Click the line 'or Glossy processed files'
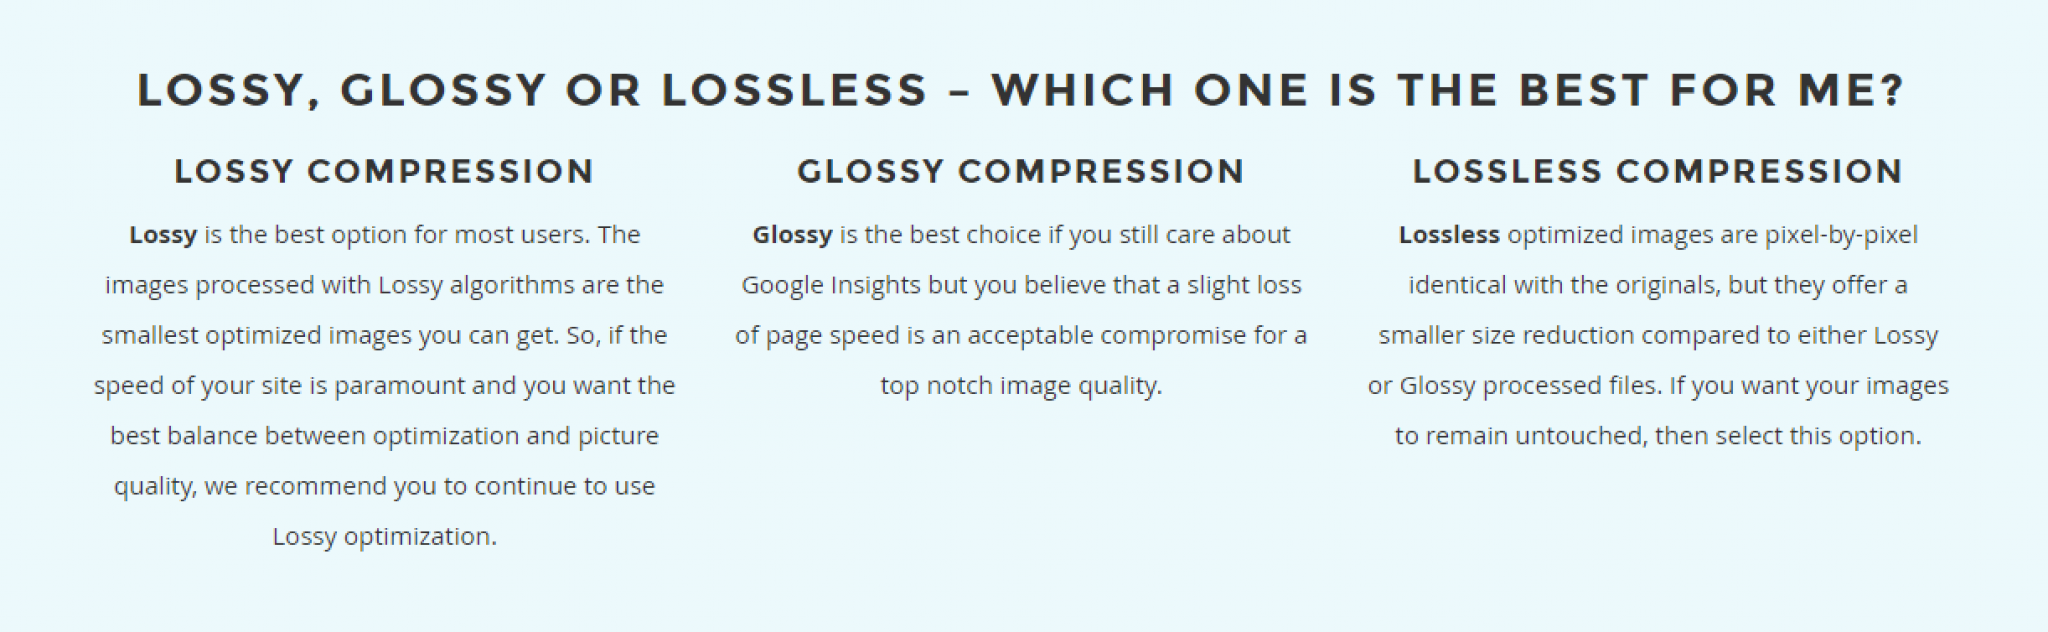Screen dimensions: 2048x632 point(1514,386)
